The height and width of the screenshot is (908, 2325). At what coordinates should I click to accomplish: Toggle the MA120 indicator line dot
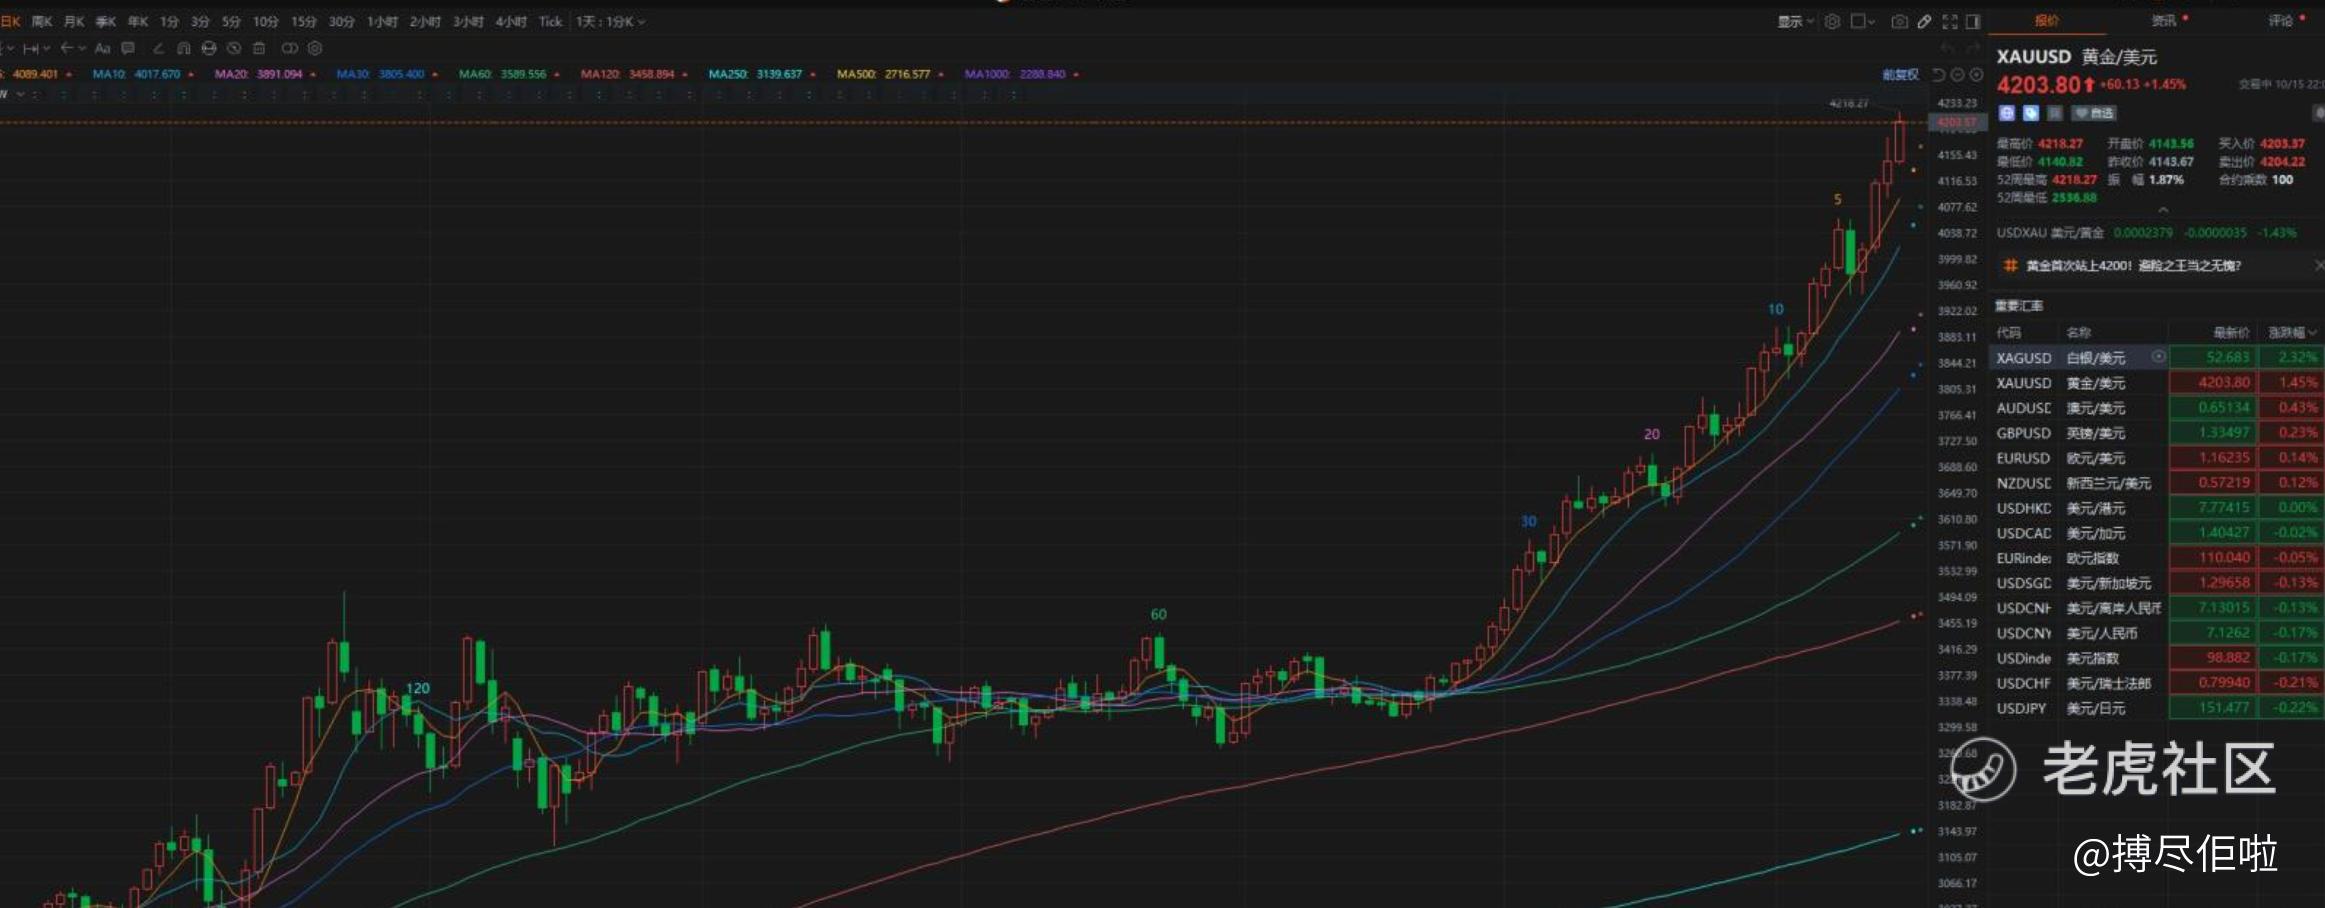[x=685, y=74]
